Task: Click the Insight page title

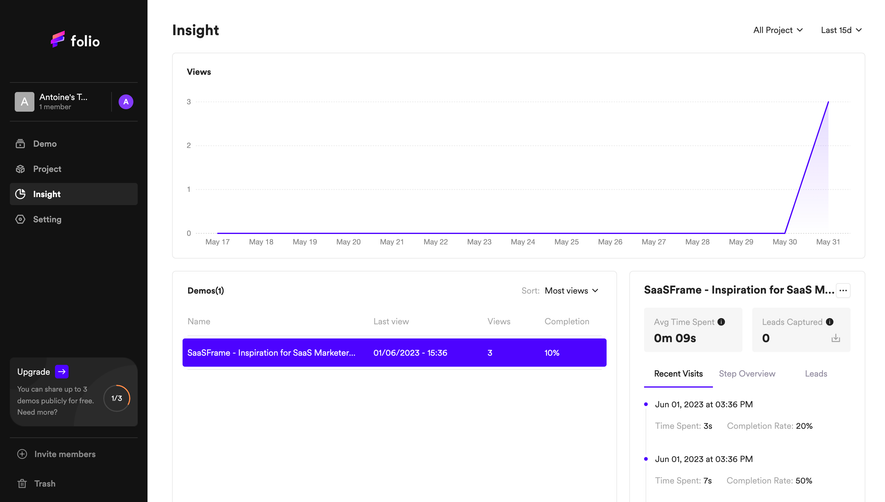Action: point(195,30)
